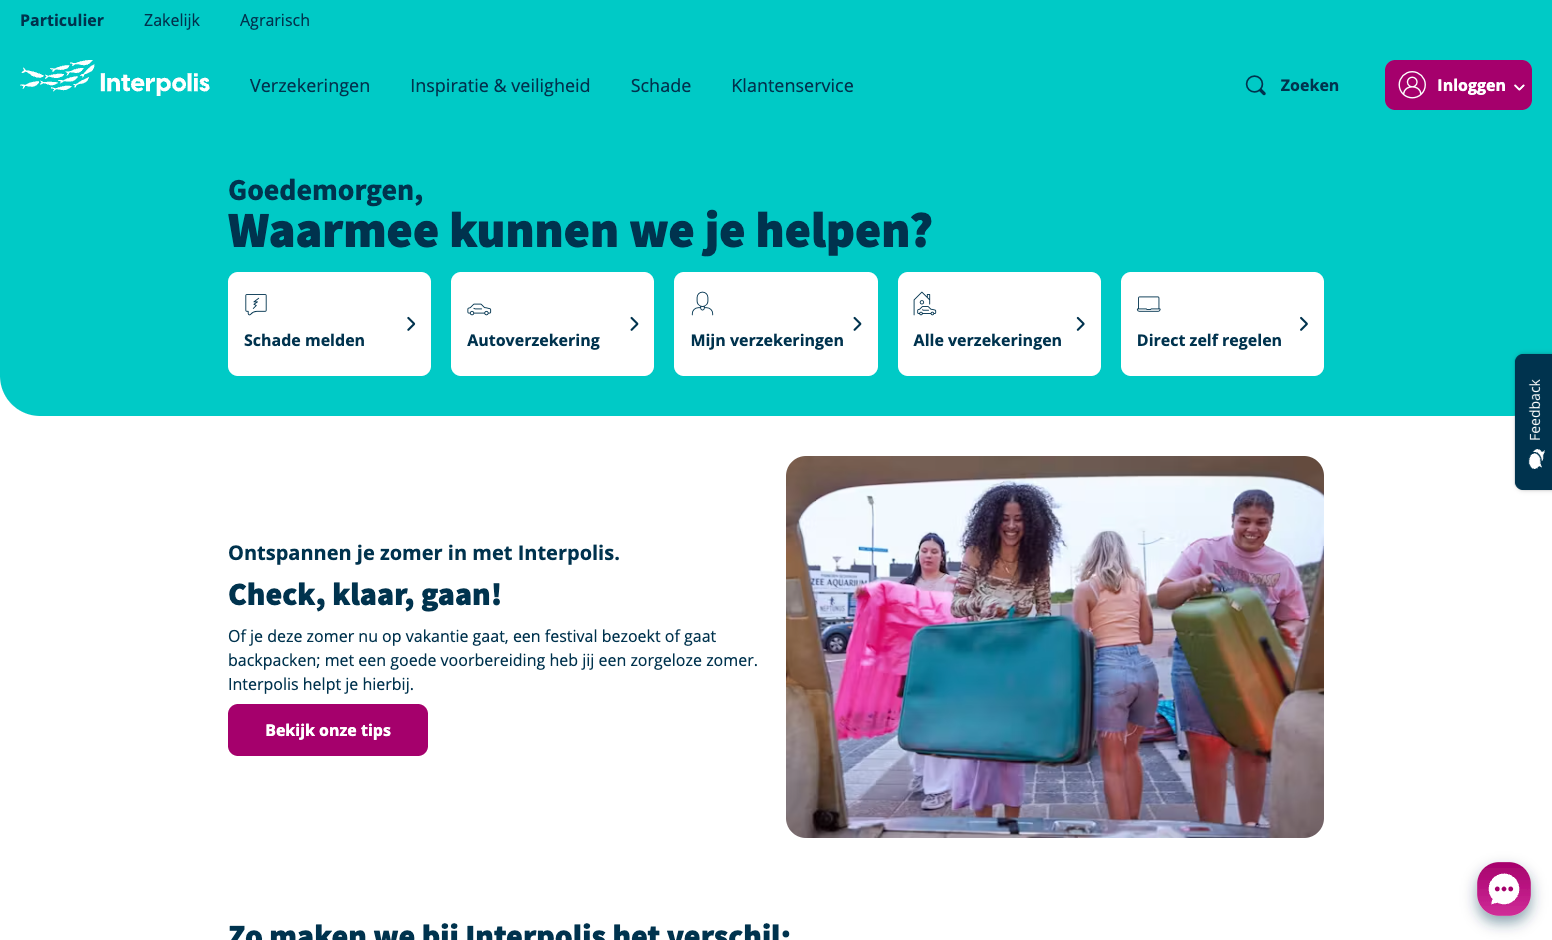The image size is (1552, 940).
Task: Open the Klantenservice link
Action: [792, 86]
